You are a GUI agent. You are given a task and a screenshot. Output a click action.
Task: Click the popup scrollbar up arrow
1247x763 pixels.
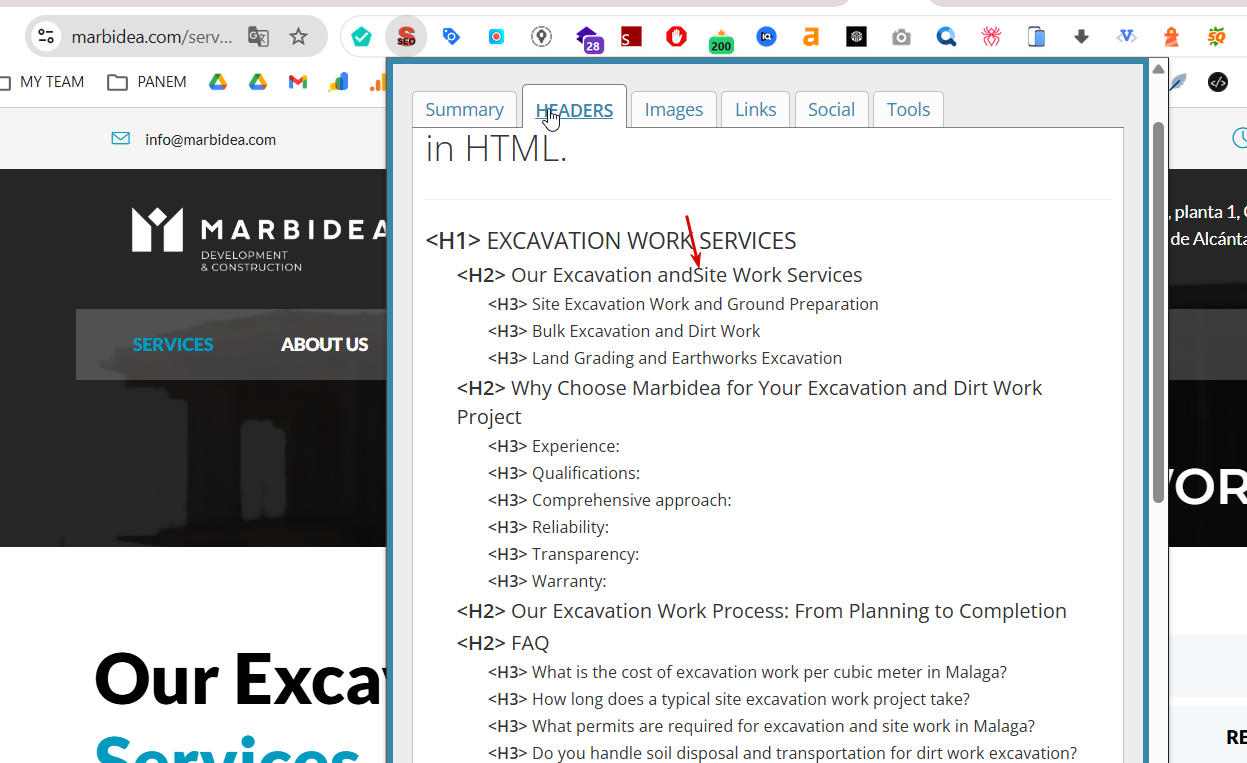pyautogui.click(x=1158, y=69)
